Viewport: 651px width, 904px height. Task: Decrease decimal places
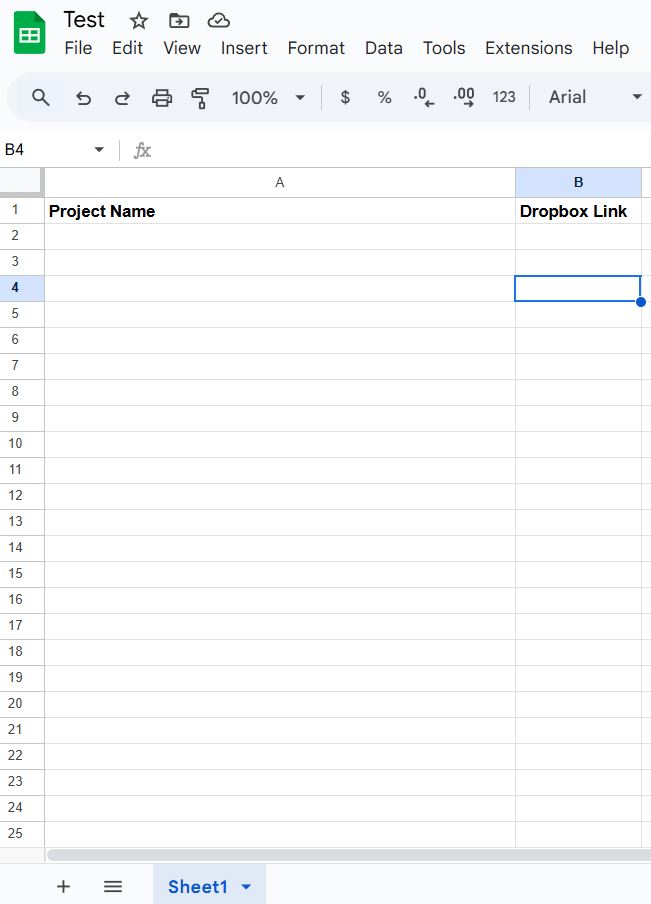(x=424, y=97)
